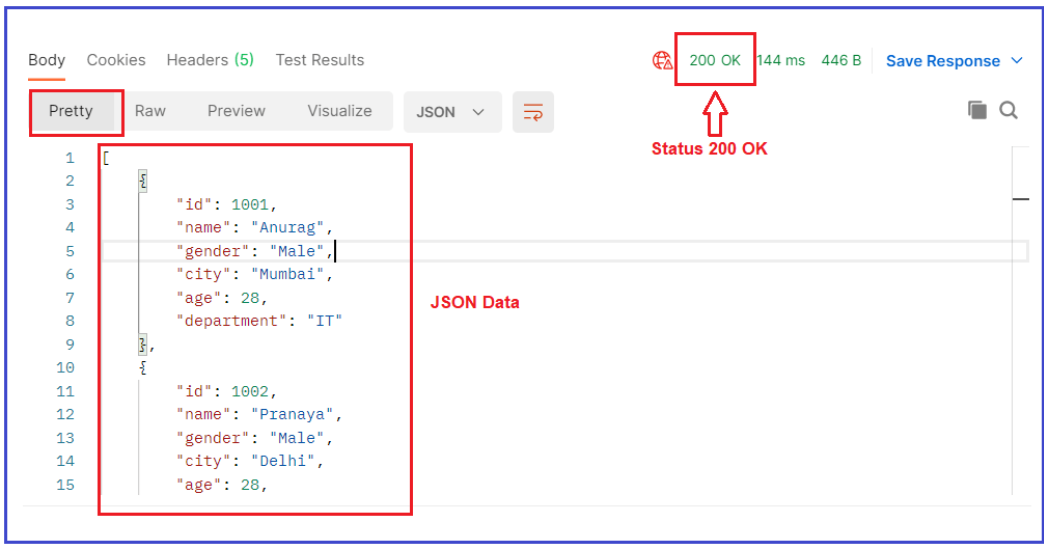The height and width of the screenshot is (547, 1047).
Task: Click the network globe warning icon
Action: point(662,61)
